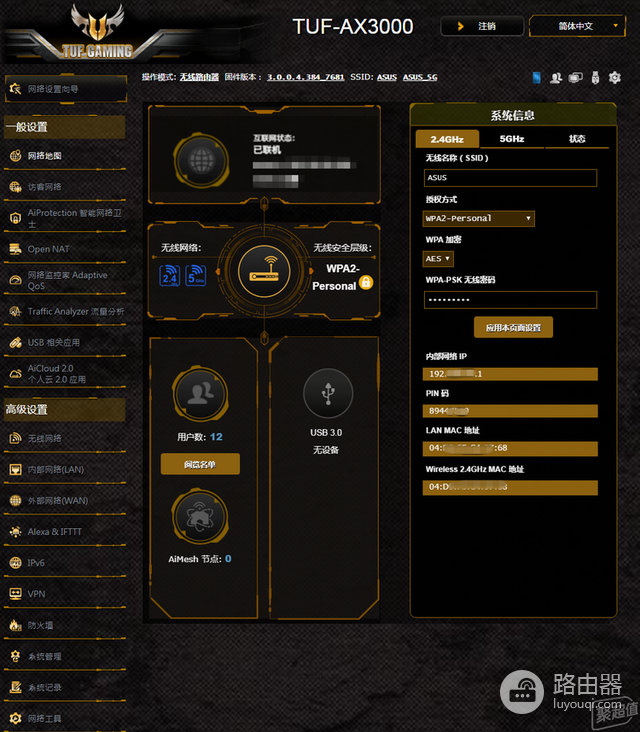Open the Open NAT sidebar item
The image size is (640, 732).
click(64, 249)
